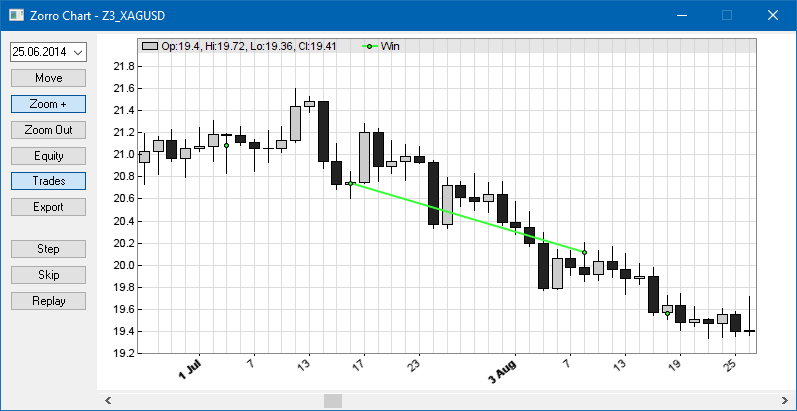Click the green trade line start marker
The height and width of the screenshot is (411, 797).
click(x=350, y=183)
